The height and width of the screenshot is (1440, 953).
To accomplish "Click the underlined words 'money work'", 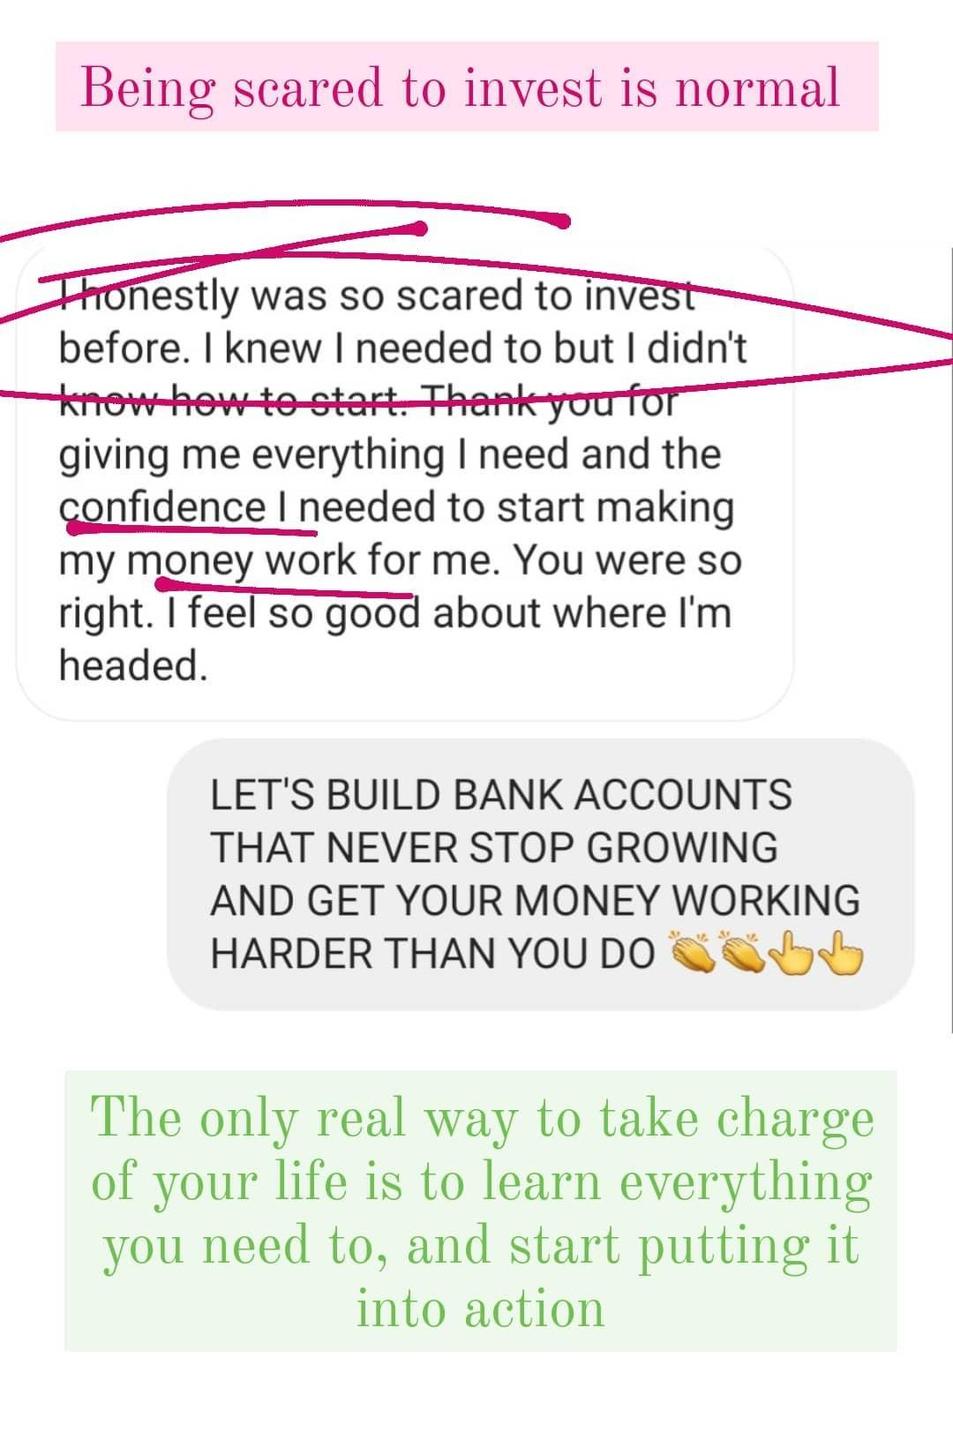I will point(242,560).
